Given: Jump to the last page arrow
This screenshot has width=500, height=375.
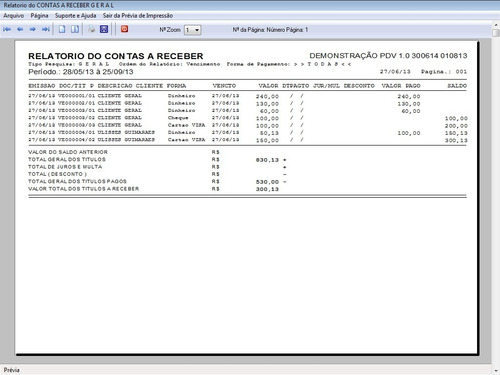Looking at the screenshot, I should coord(46,29).
